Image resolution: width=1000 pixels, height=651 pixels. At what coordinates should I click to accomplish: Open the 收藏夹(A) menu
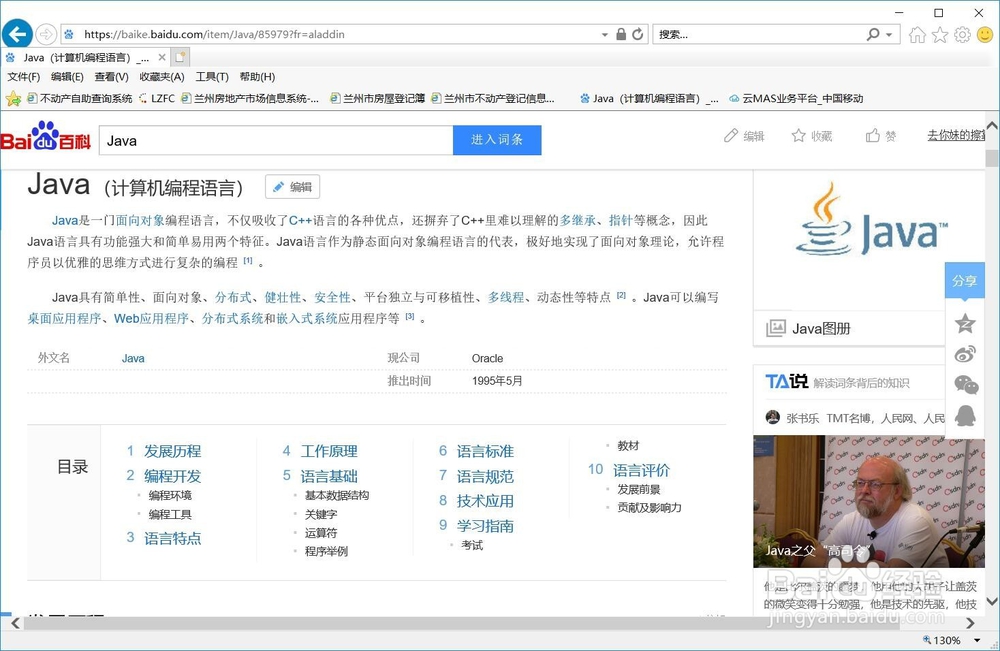[162, 77]
